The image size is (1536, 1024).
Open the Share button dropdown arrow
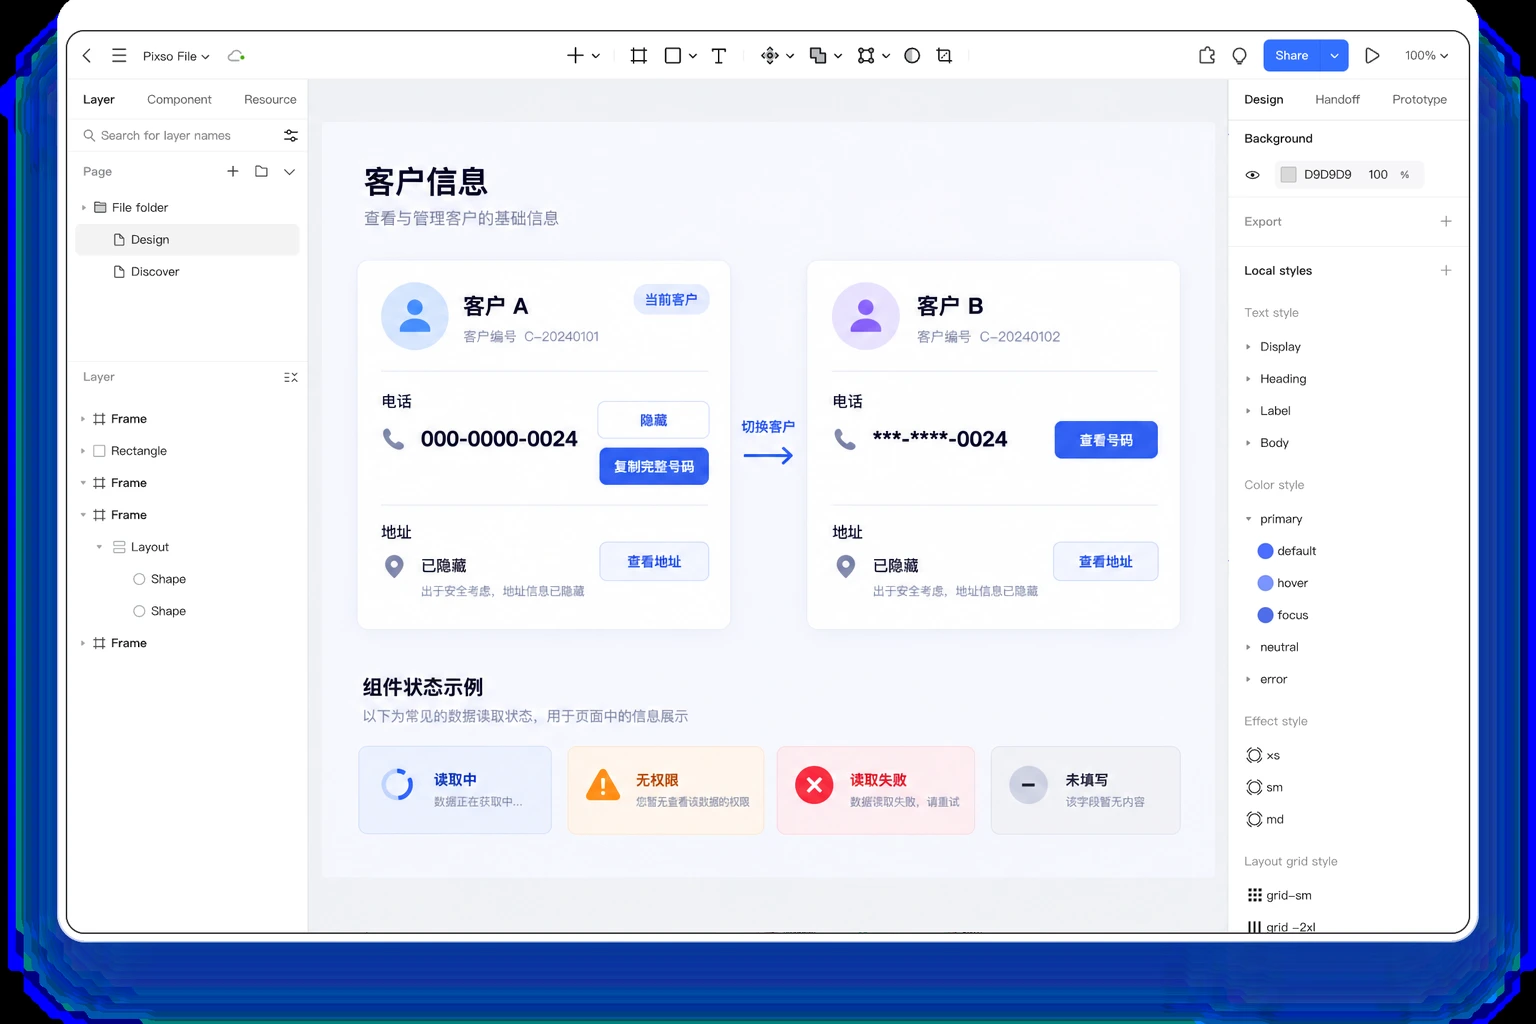coord(1334,56)
